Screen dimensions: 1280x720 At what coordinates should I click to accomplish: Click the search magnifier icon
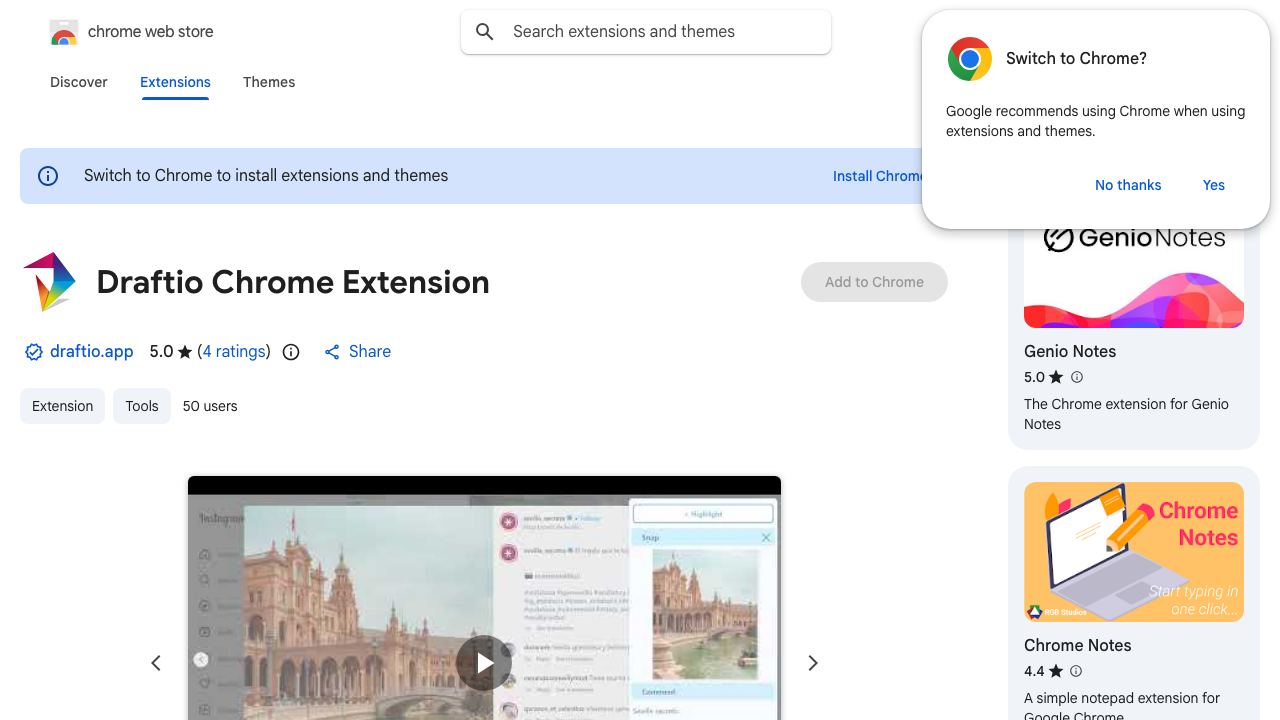(x=485, y=32)
